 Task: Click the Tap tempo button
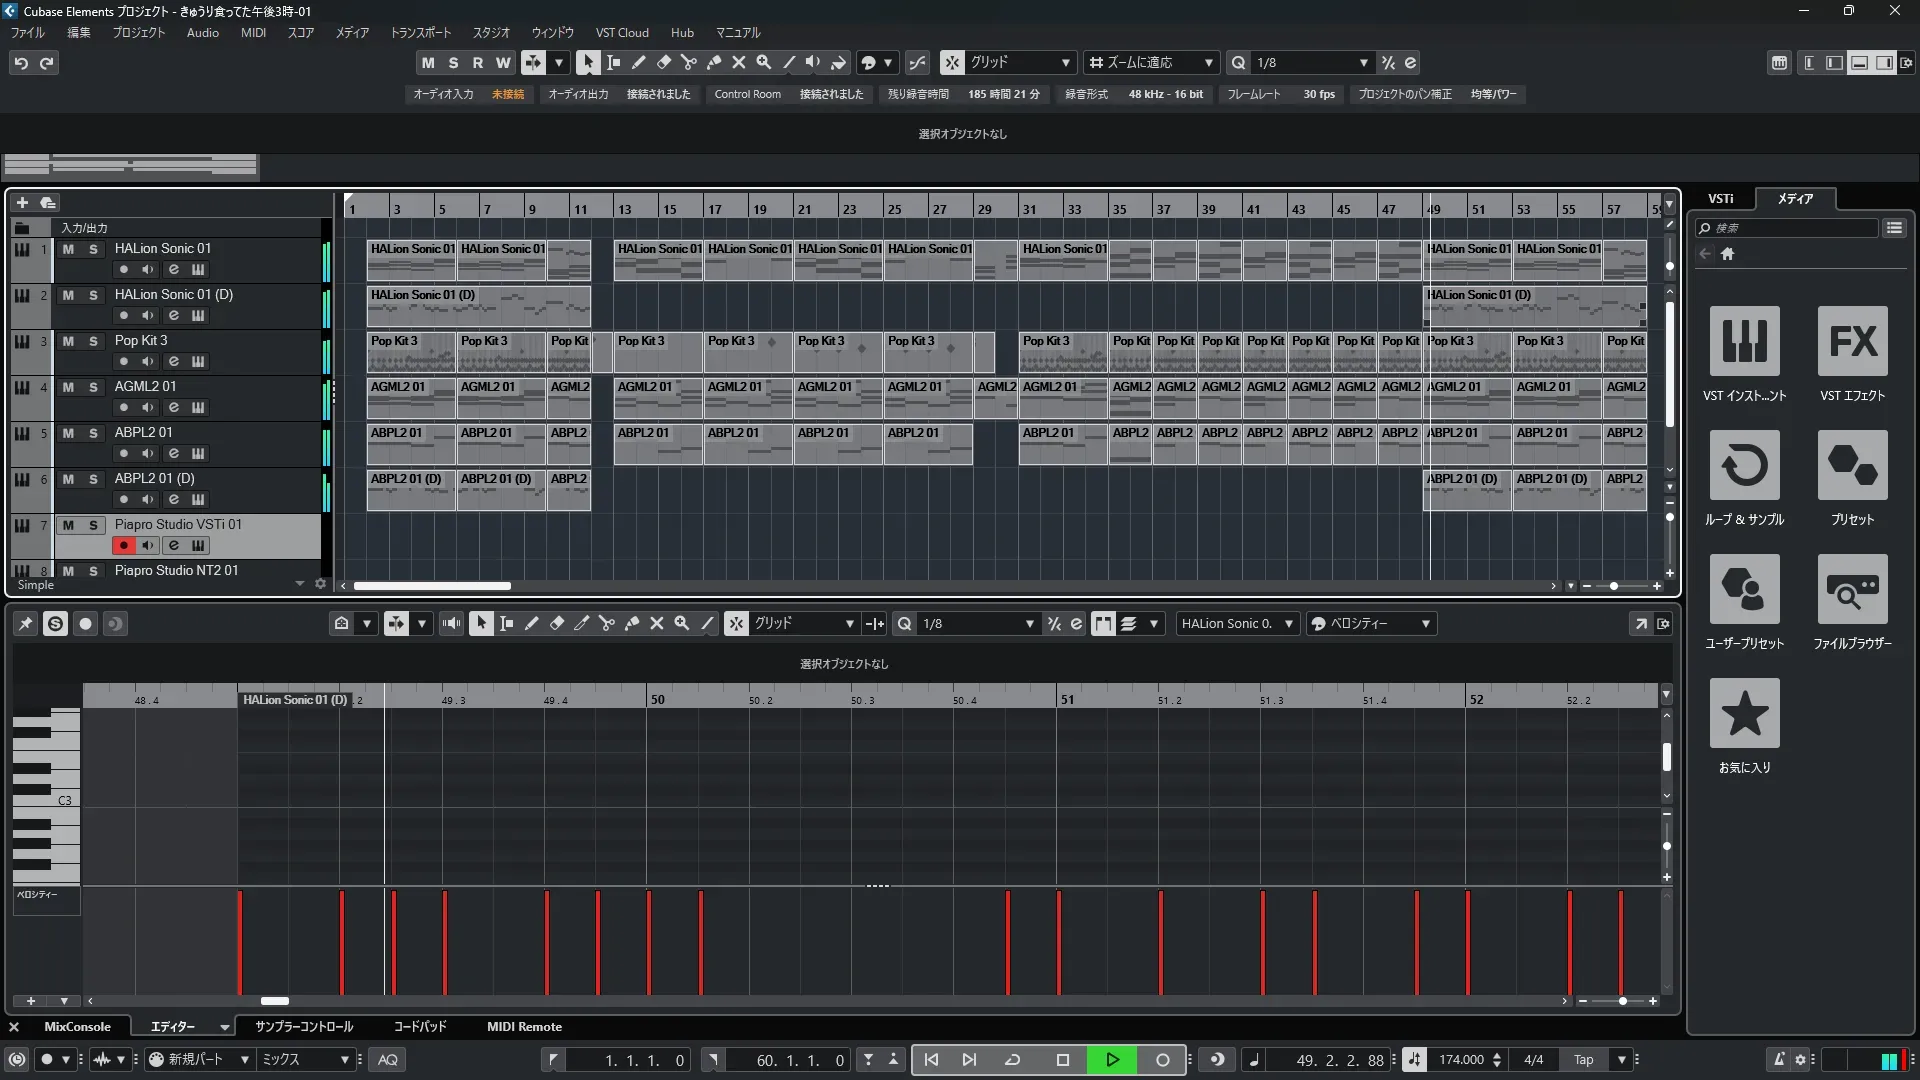(x=1583, y=1060)
